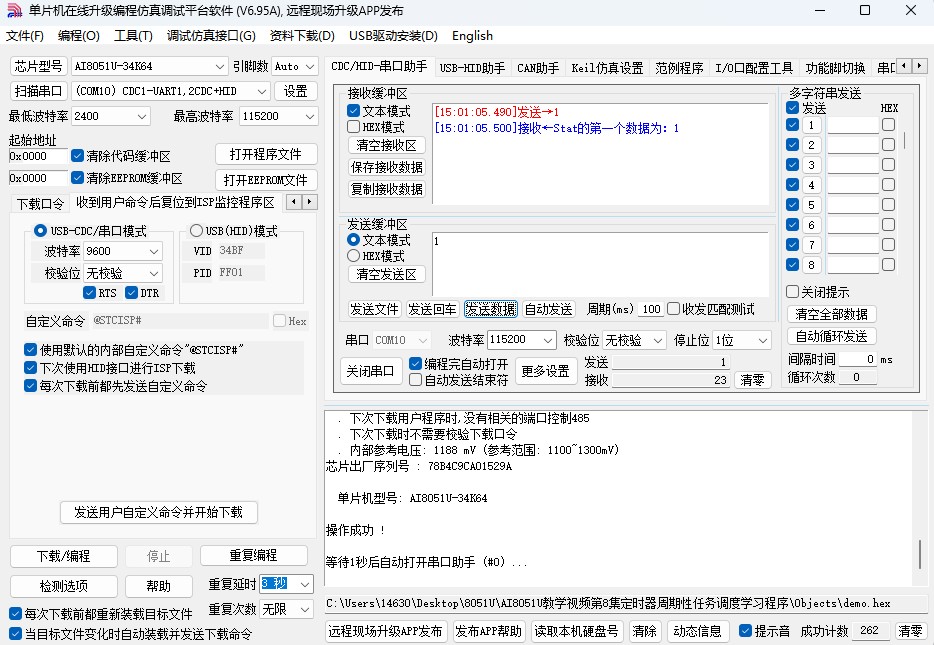934x645 pixels.
Task: Enable 自动发送结束符 checkbox
Action: tap(415, 379)
